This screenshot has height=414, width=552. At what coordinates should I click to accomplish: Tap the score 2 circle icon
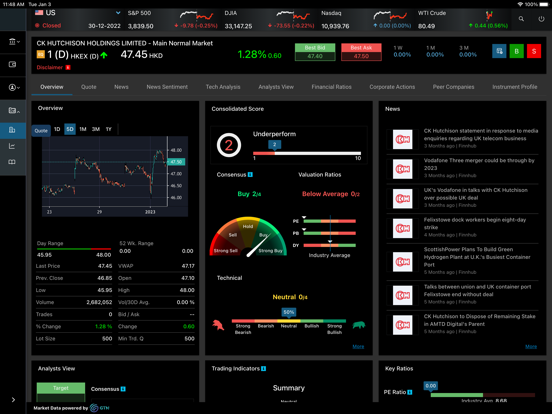229,145
